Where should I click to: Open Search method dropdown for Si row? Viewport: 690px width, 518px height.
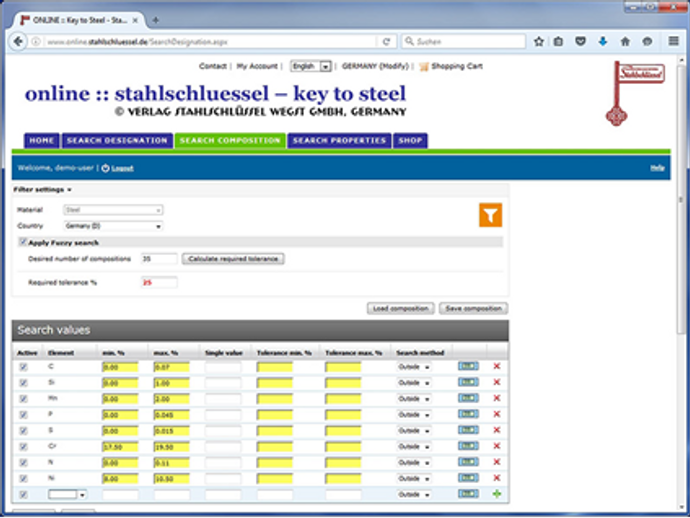click(x=414, y=383)
